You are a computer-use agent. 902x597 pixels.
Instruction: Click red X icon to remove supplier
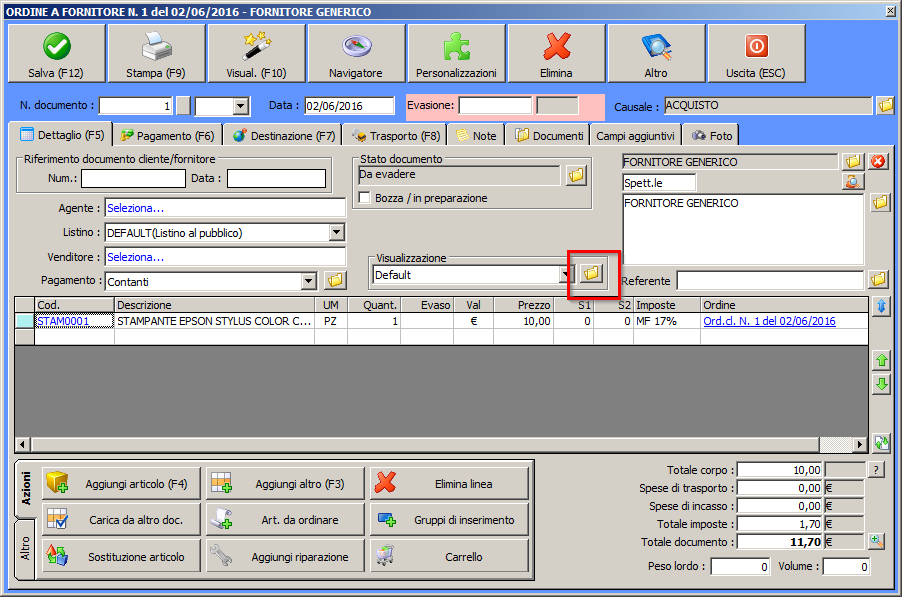[x=878, y=162]
